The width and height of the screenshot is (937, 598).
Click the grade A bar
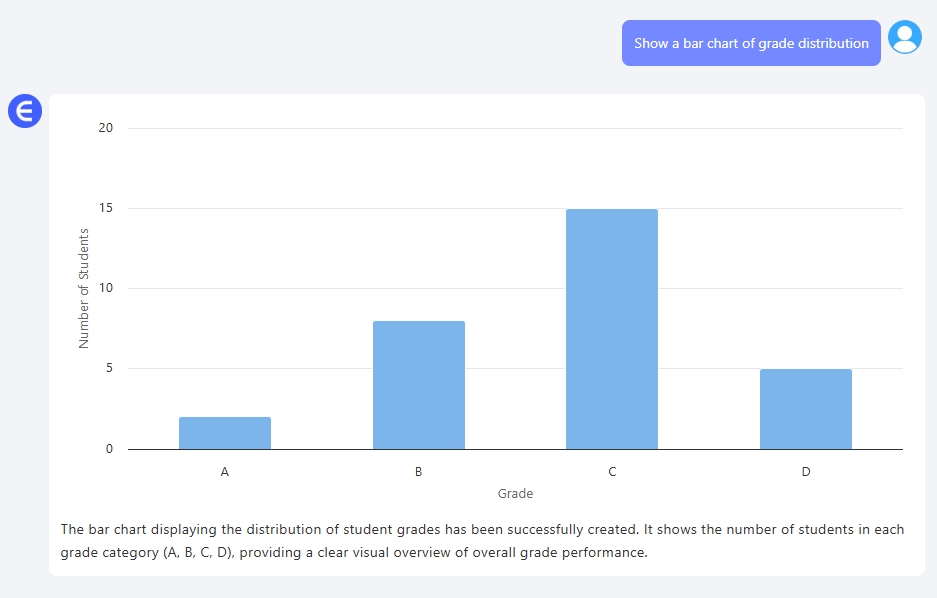point(225,433)
